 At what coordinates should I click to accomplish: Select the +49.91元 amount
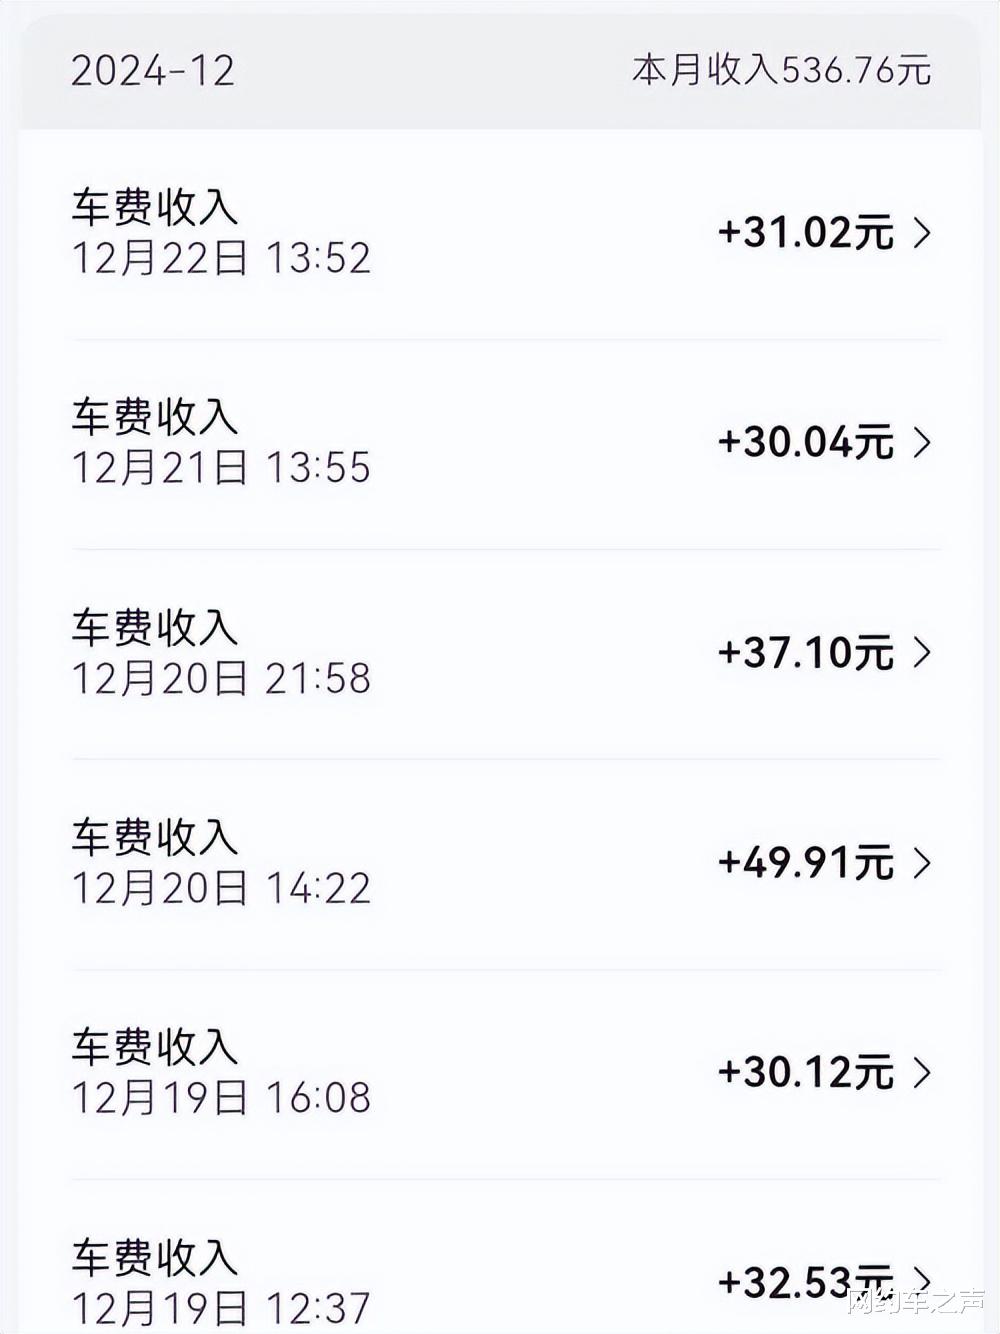[805, 862]
